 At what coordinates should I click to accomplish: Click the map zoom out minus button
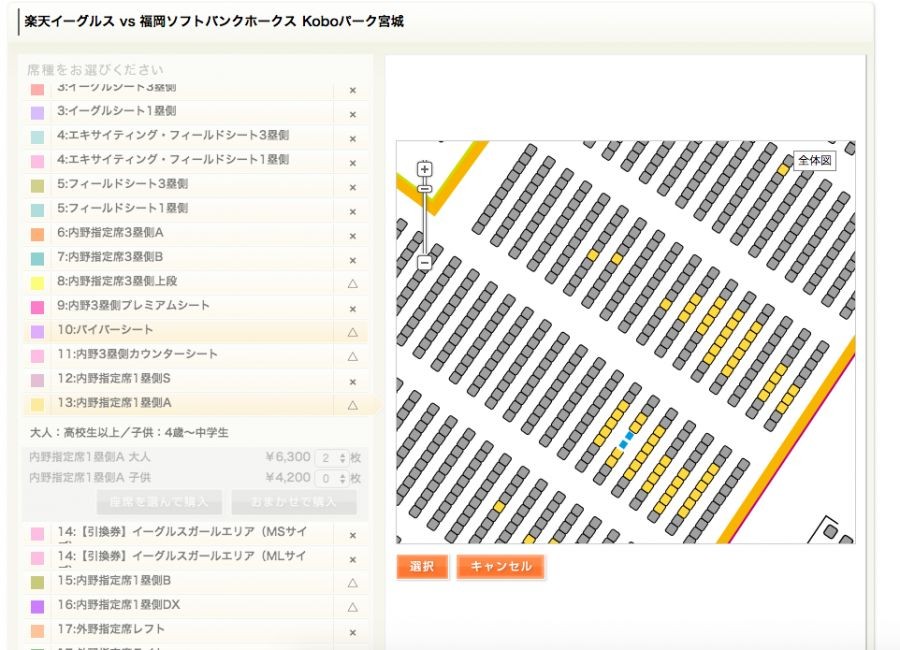coord(424,263)
